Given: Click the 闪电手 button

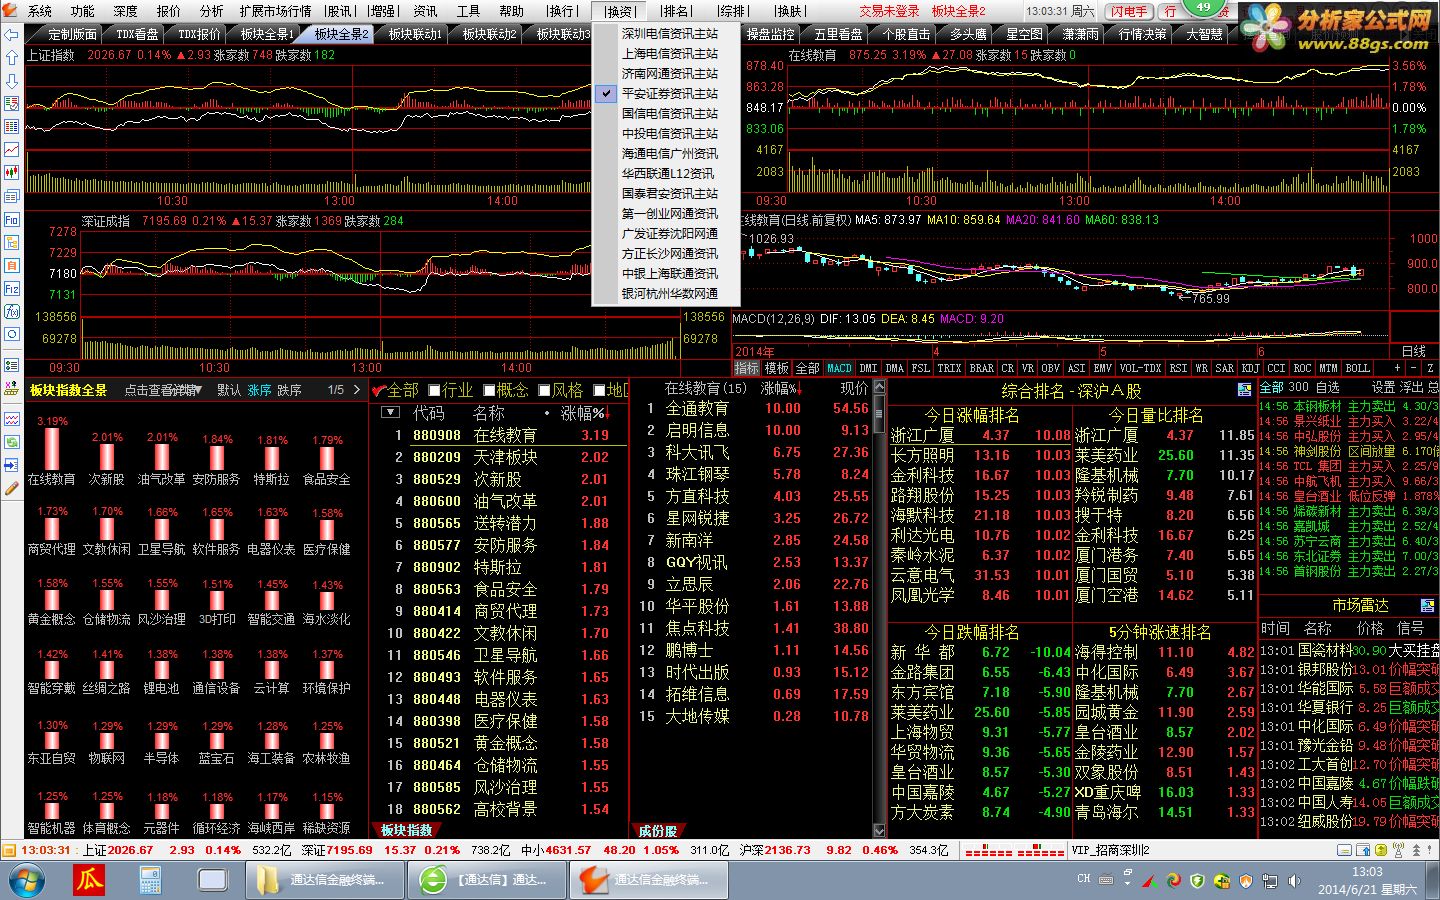Looking at the screenshot, I should pyautogui.click(x=1129, y=11).
